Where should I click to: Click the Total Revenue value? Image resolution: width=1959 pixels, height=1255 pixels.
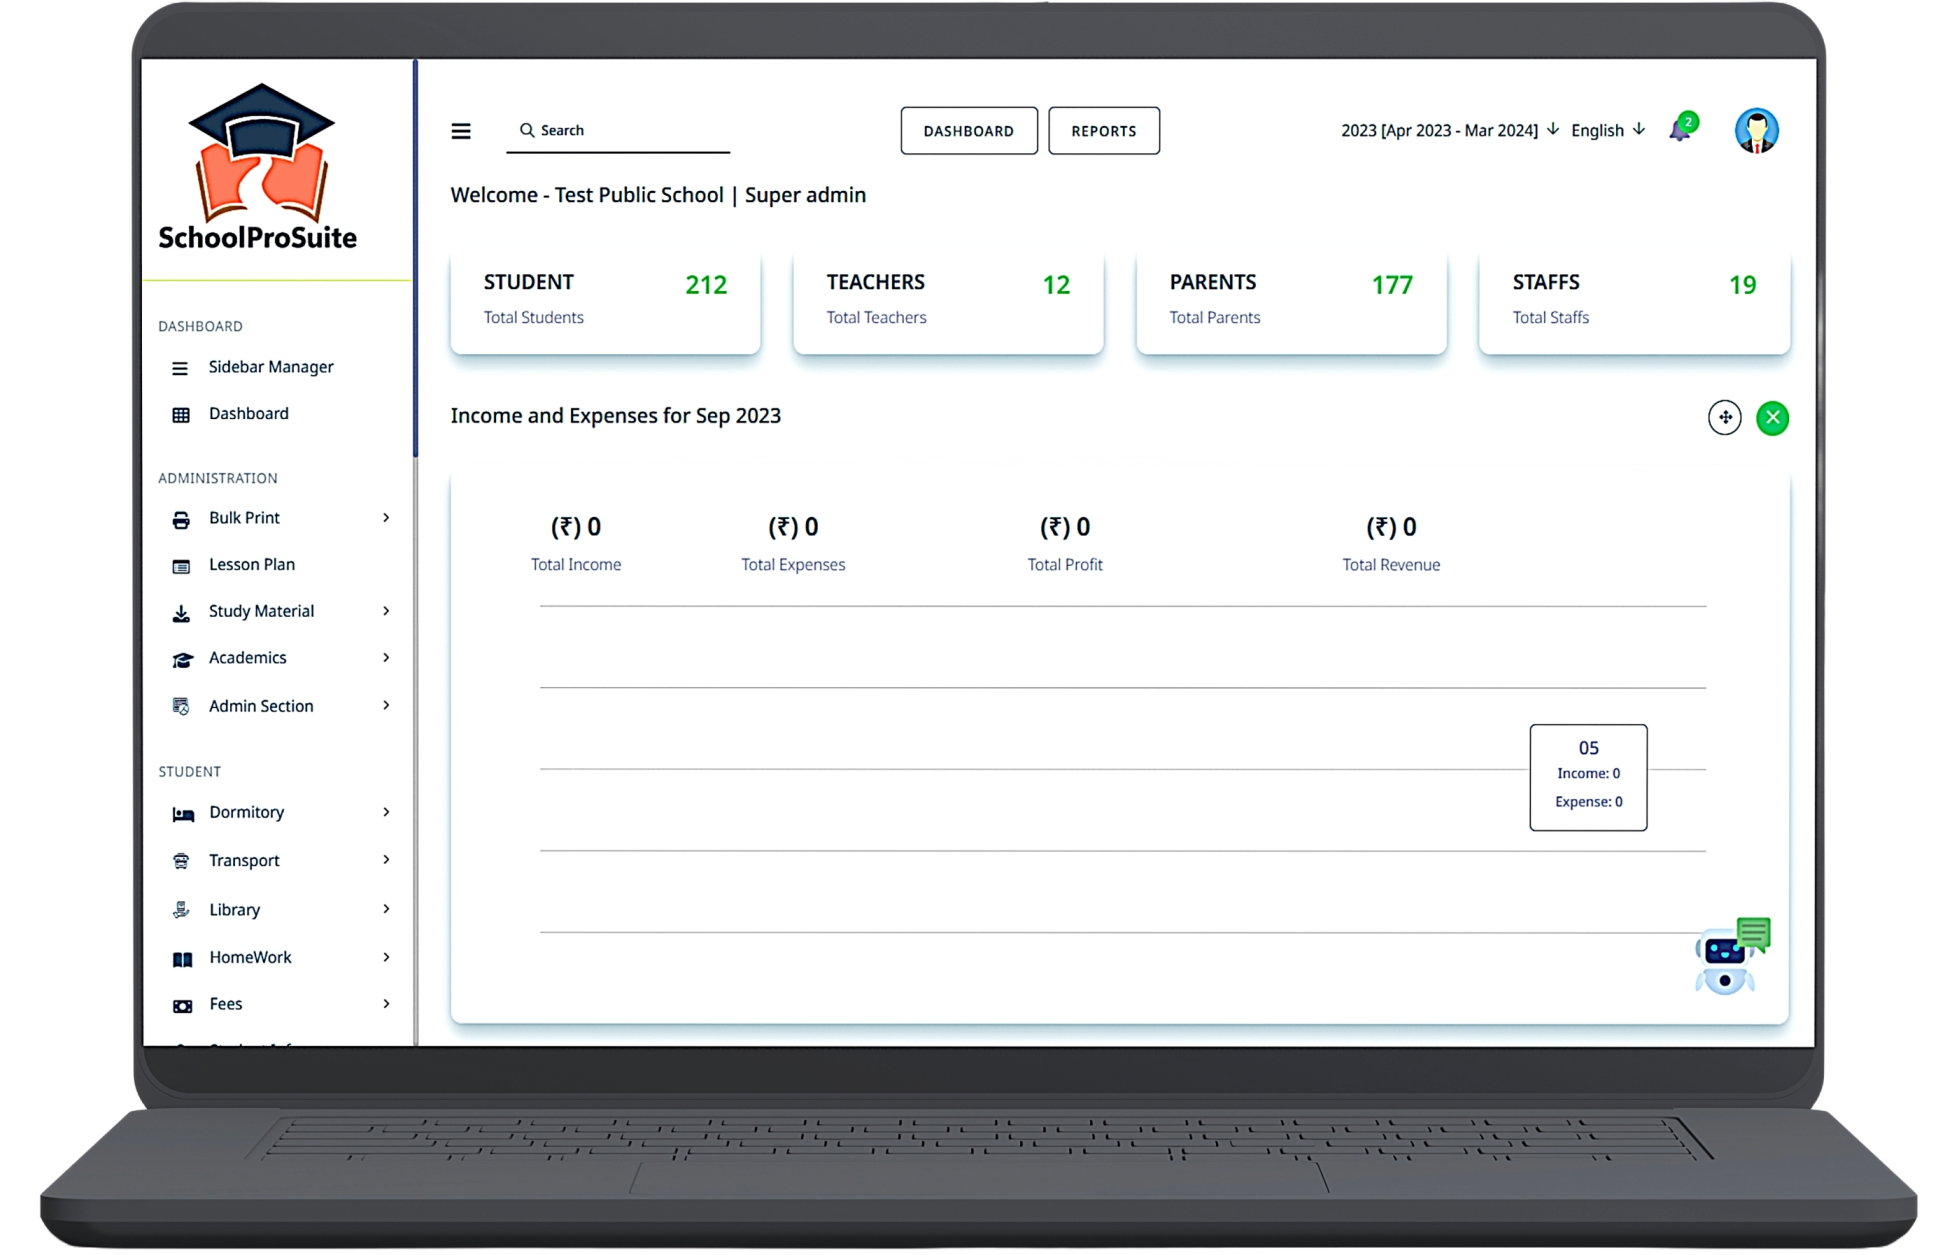click(x=1391, y=527)
